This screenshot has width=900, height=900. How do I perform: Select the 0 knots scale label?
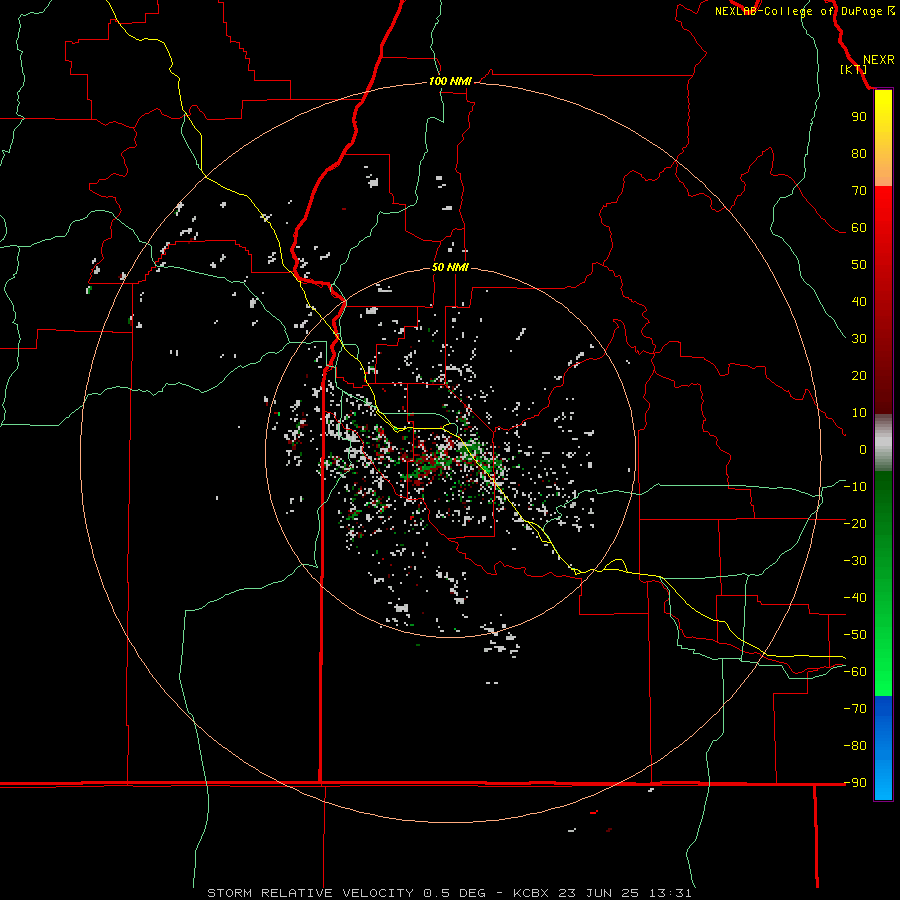coord(863,450)
